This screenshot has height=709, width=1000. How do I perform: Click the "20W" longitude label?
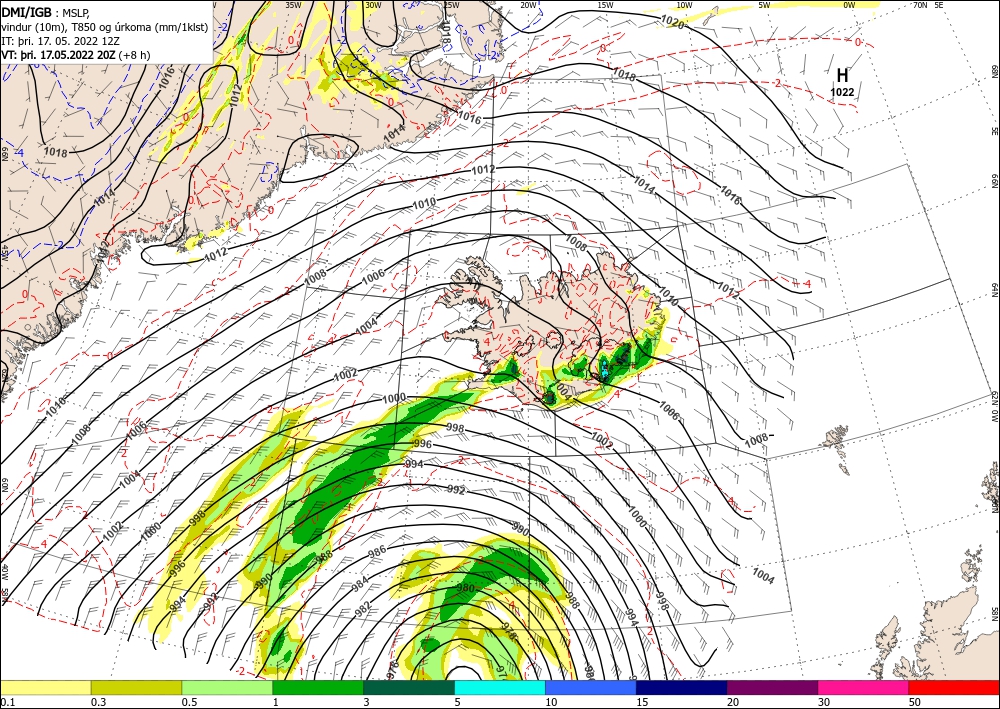tap(528, 5)
